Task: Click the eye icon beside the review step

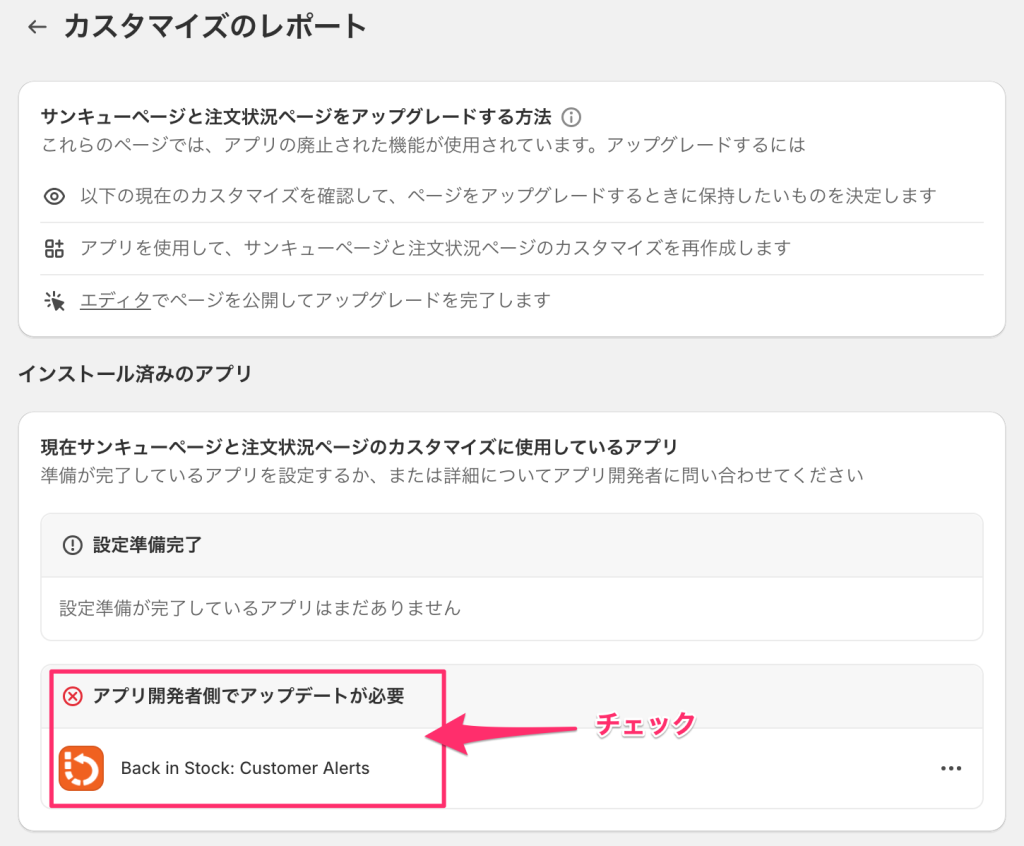Action: coord(53,196)
